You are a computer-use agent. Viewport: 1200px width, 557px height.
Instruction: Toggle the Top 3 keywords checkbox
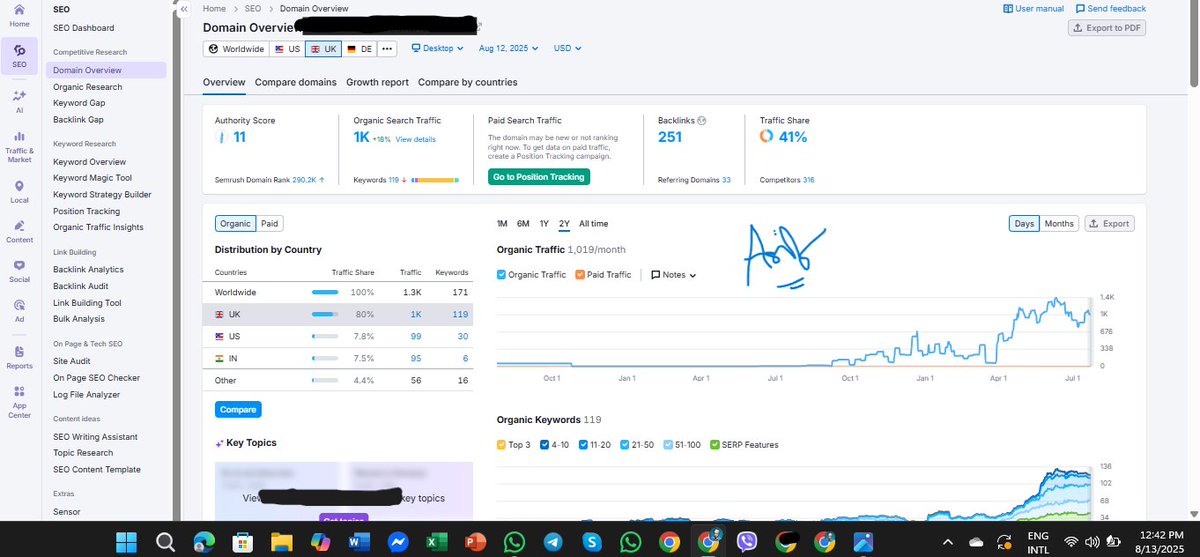[502, 444]
